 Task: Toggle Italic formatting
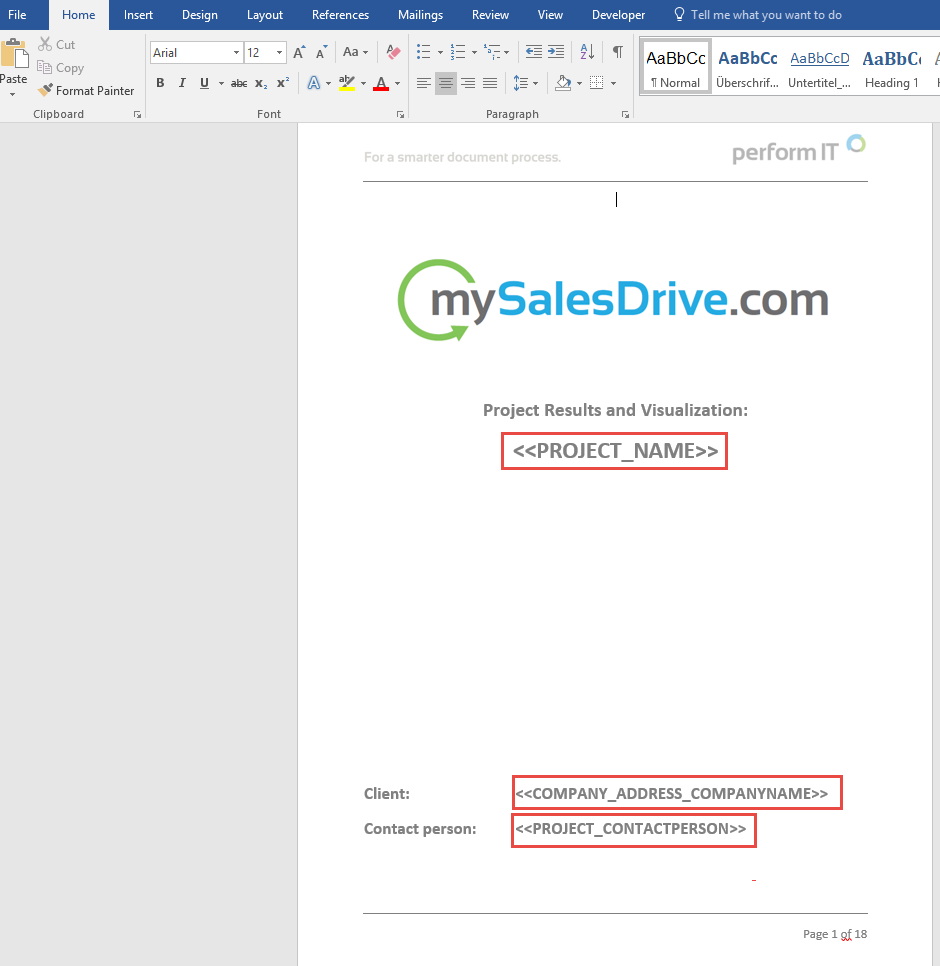pos(182,83)
